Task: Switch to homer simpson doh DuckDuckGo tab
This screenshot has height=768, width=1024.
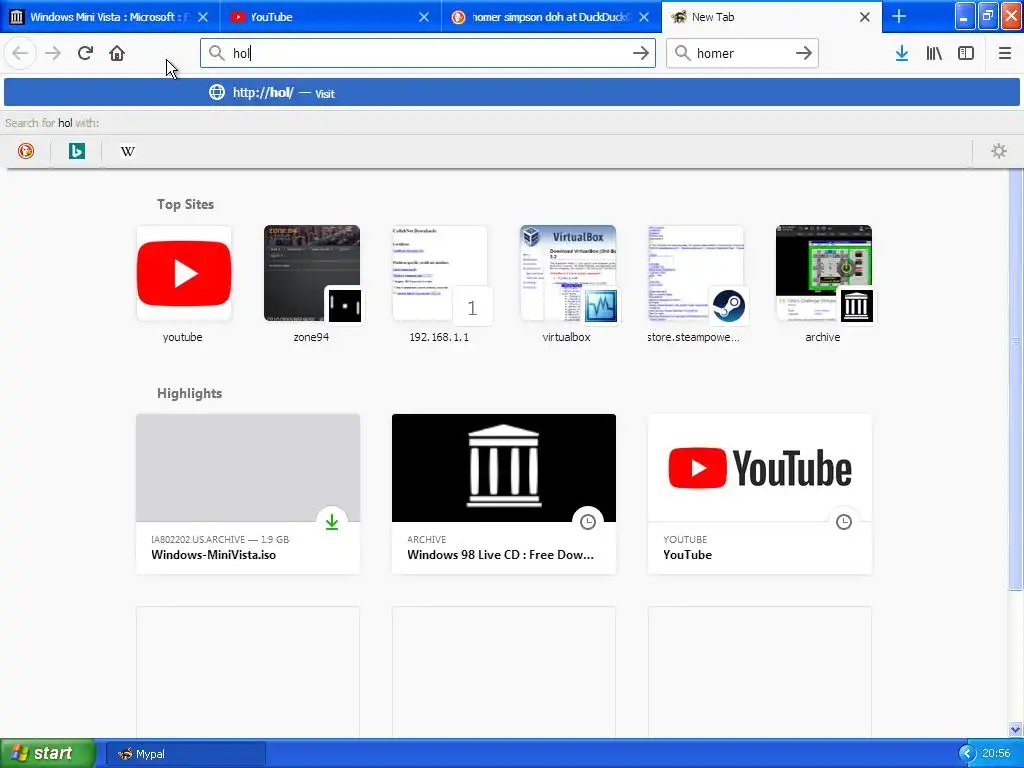Action: tap(551, 17)
